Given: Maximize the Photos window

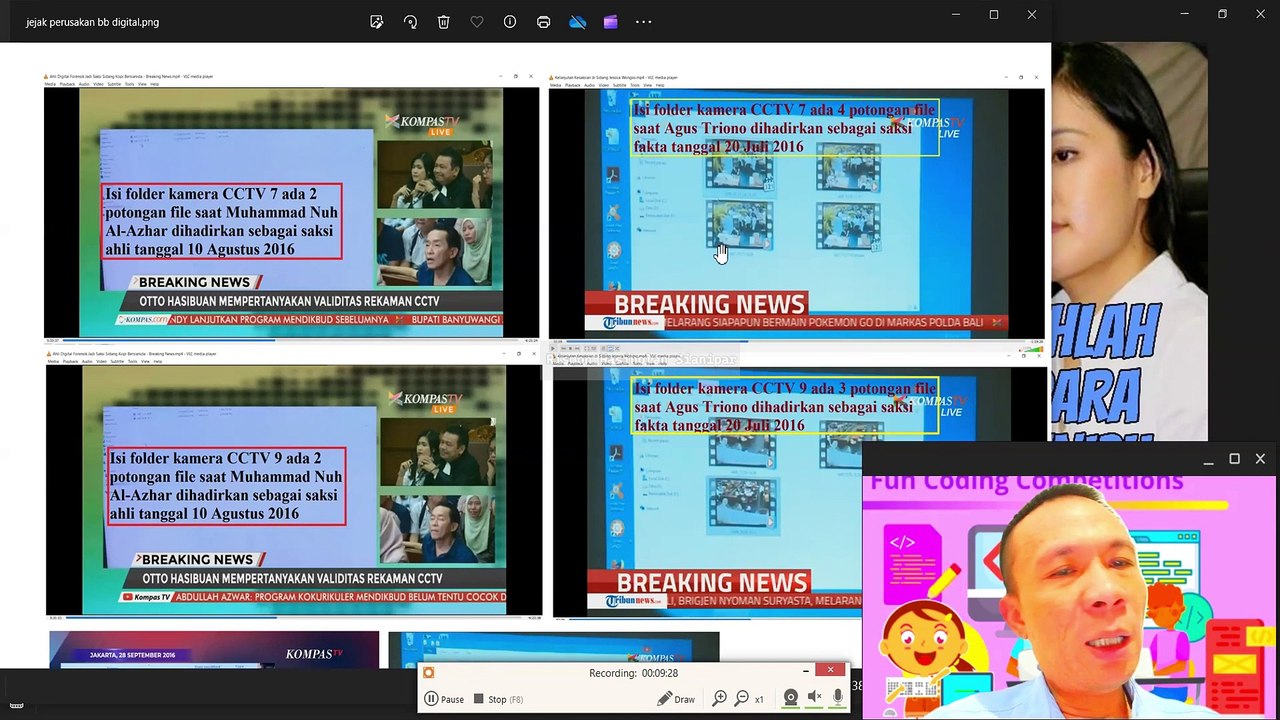Looking at the screenshot, I should click(x=994, y=15).
